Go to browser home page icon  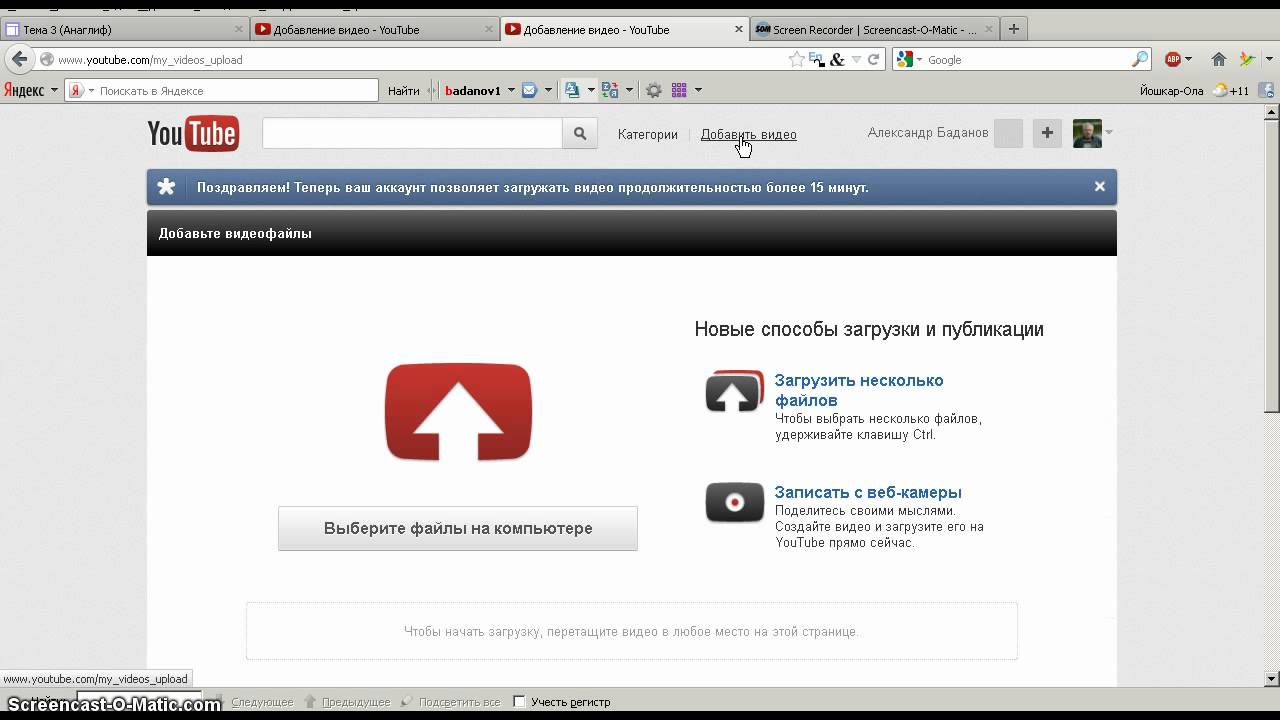pos(1218,60)
